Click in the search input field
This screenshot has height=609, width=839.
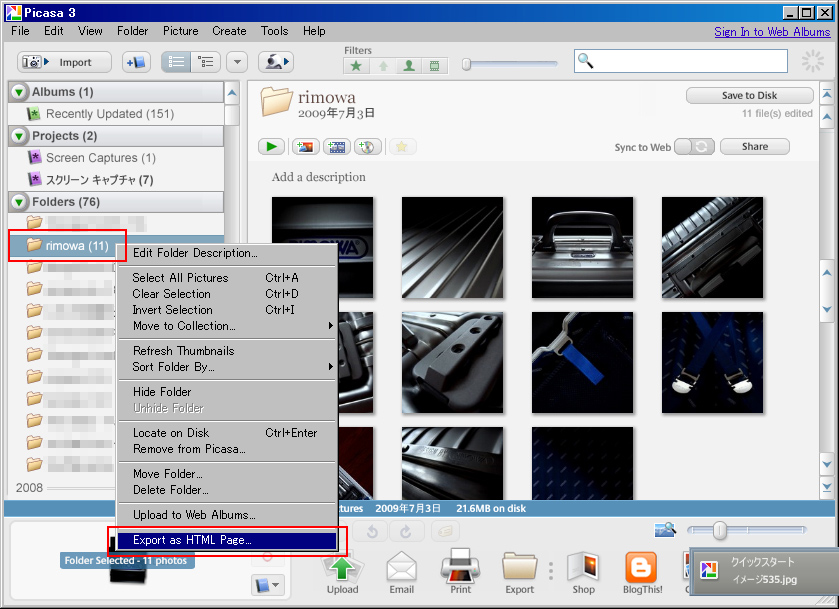pyautogui.click(x=688, y=62)
